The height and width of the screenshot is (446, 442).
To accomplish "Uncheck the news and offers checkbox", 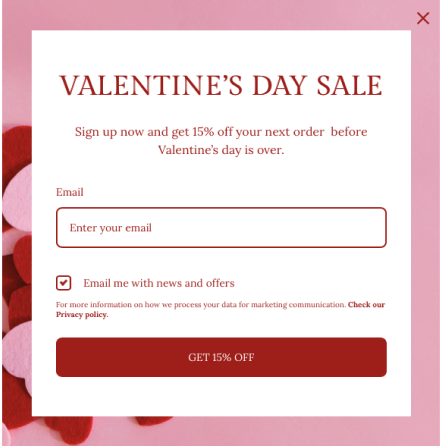I will (x=63, y=283).
